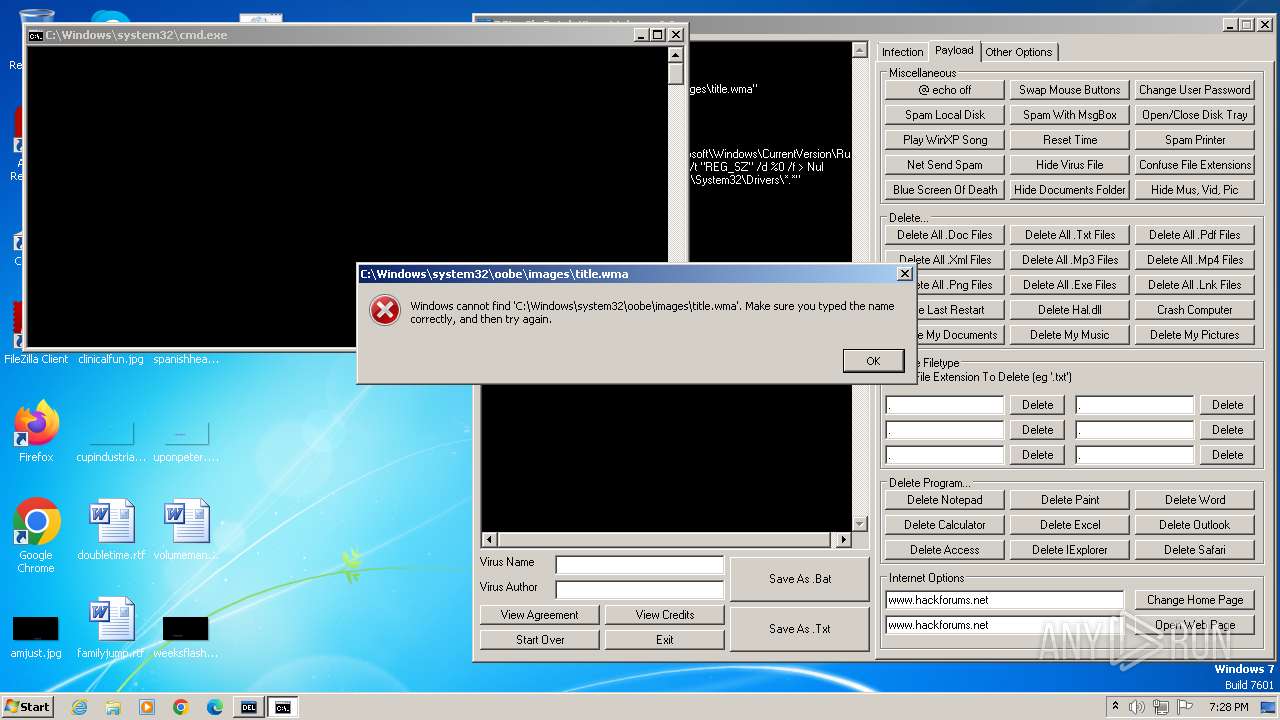Click Start Over button
This screenshot has width=1280, height=720.
[540, 640]
